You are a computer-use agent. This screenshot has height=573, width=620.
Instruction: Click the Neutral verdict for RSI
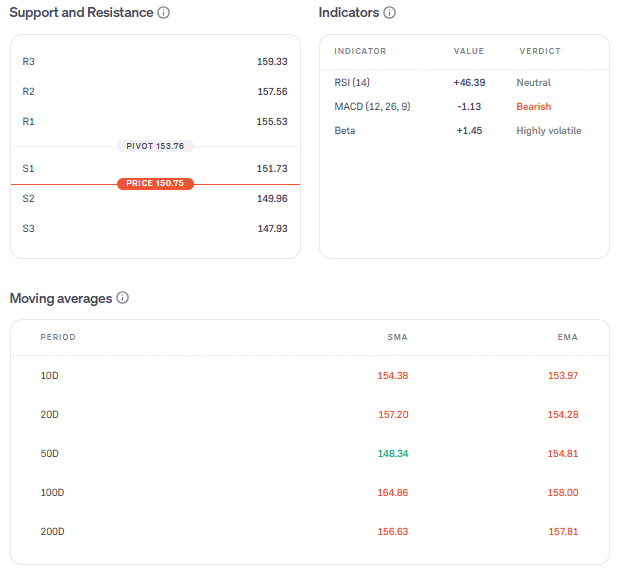click(x=533, y=83)
